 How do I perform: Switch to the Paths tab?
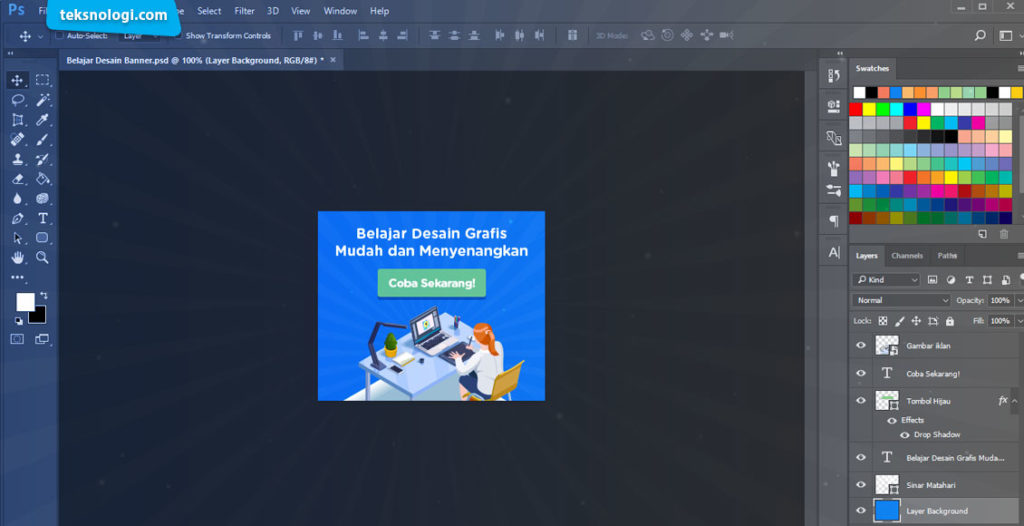[947, 255]
